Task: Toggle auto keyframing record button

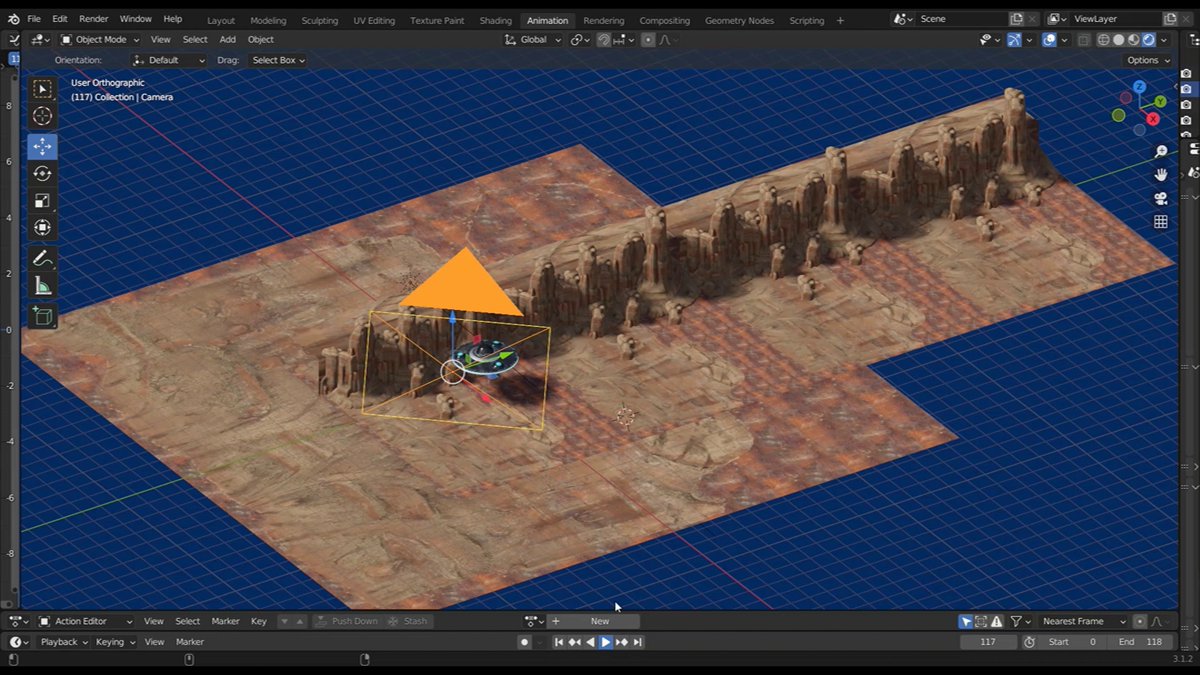Action: coord(524,641)
